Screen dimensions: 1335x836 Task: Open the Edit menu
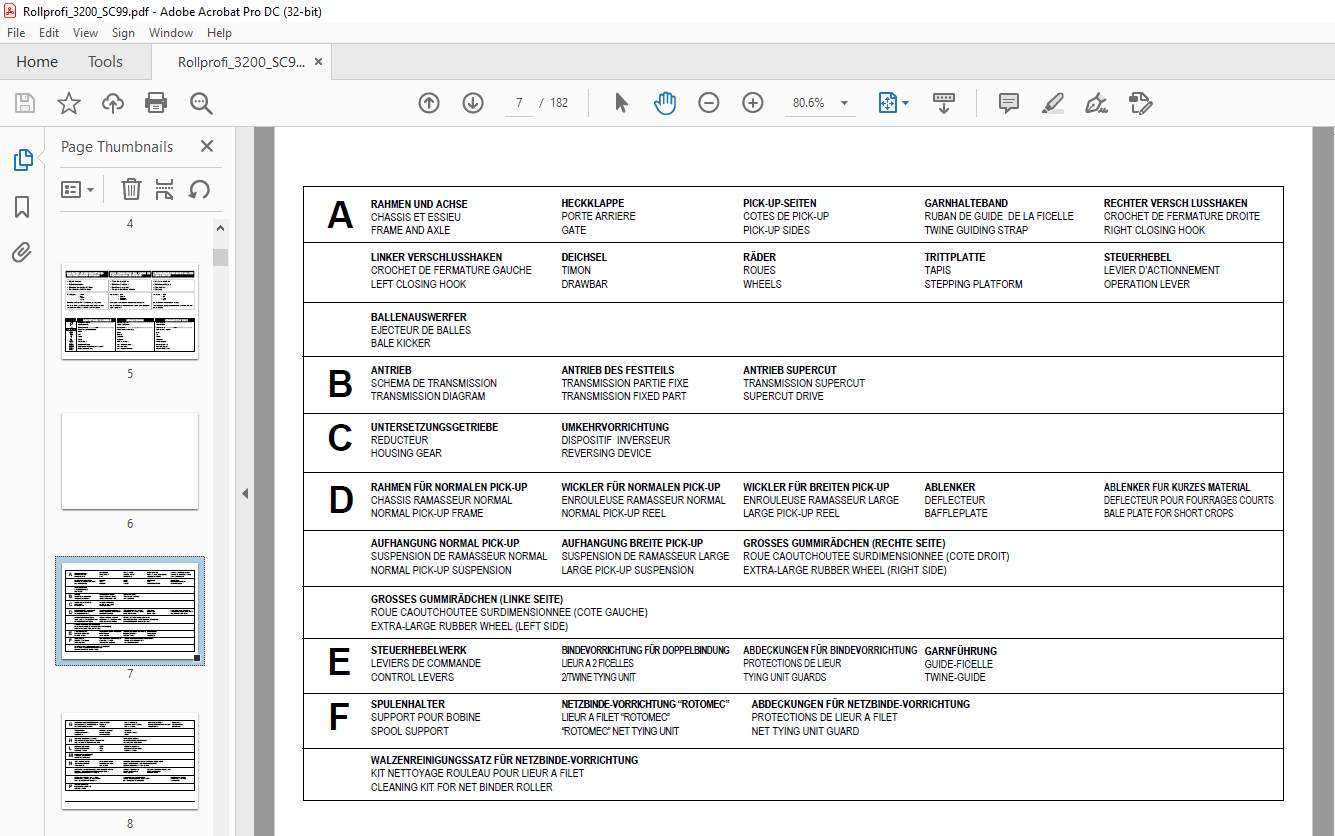[x=49, y=33]
